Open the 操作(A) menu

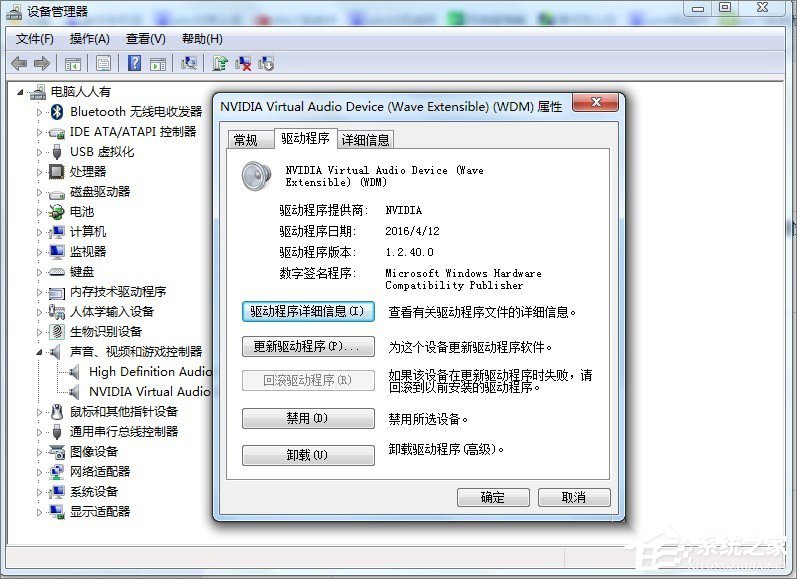point(89,38)
